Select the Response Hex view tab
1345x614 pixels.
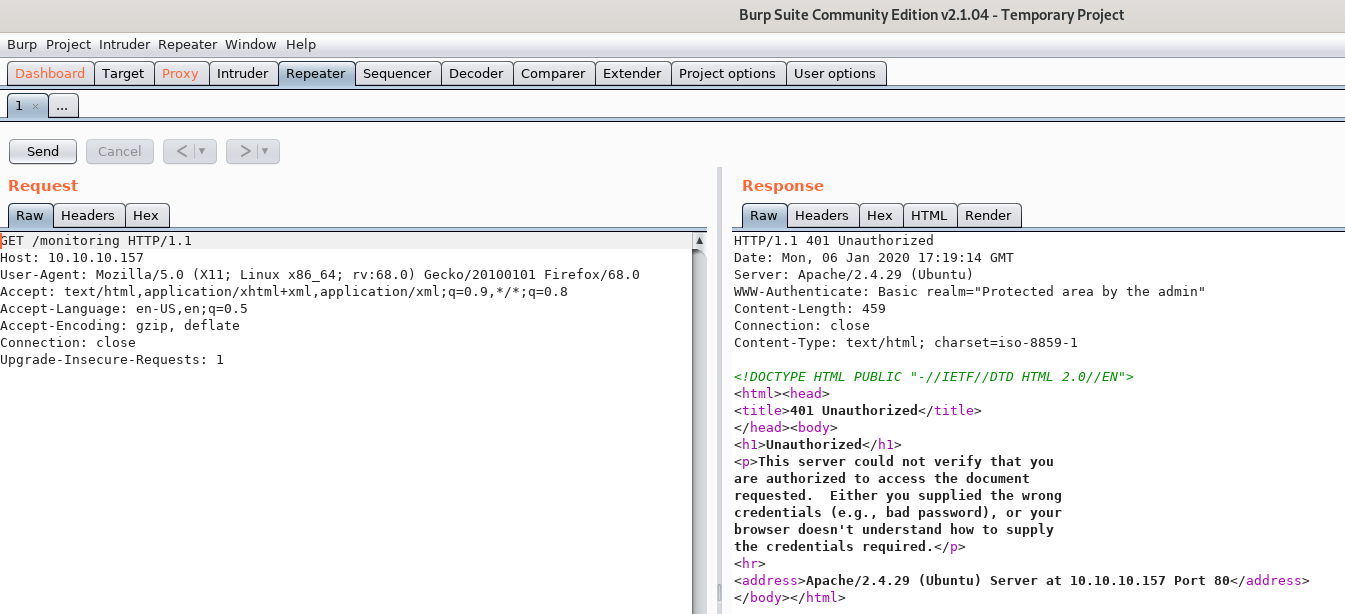880,215
